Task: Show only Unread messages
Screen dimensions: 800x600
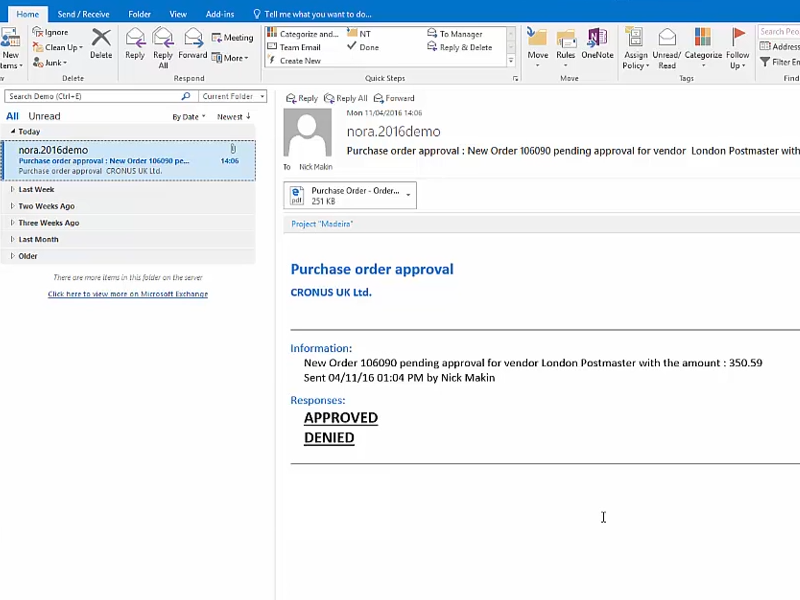Action: [x=44, y=116]
